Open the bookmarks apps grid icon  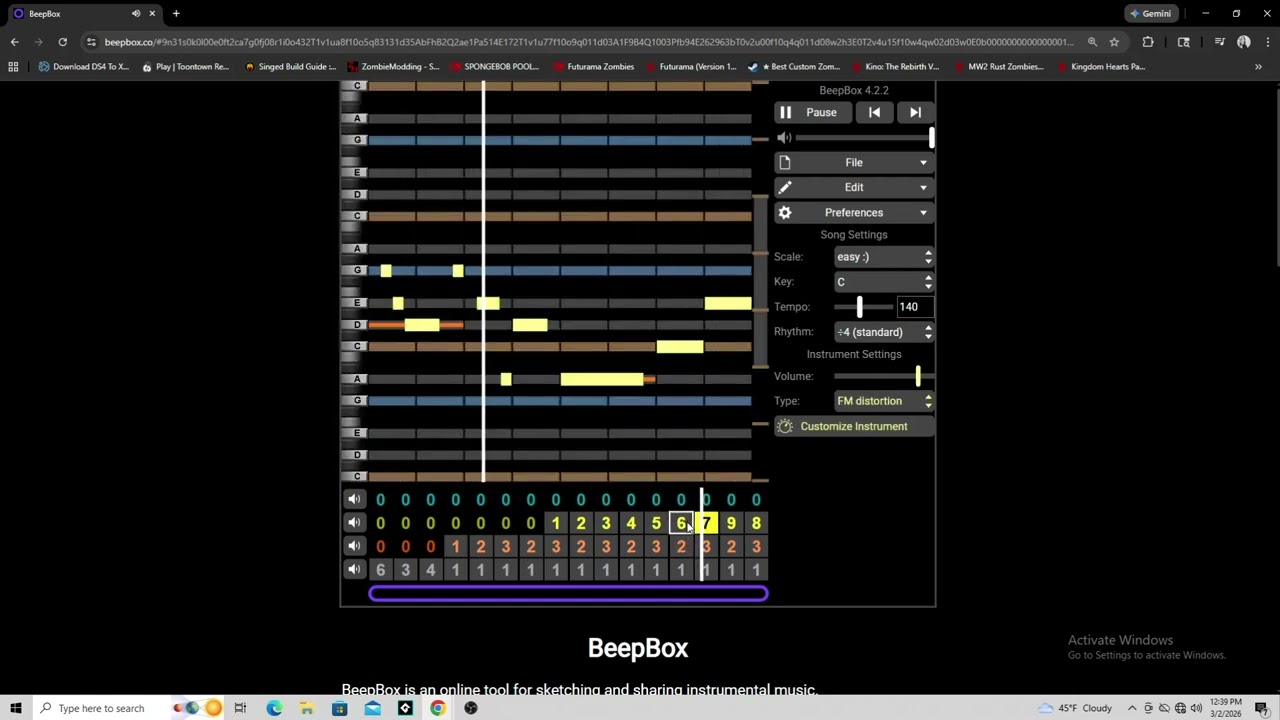pos(13,67)
